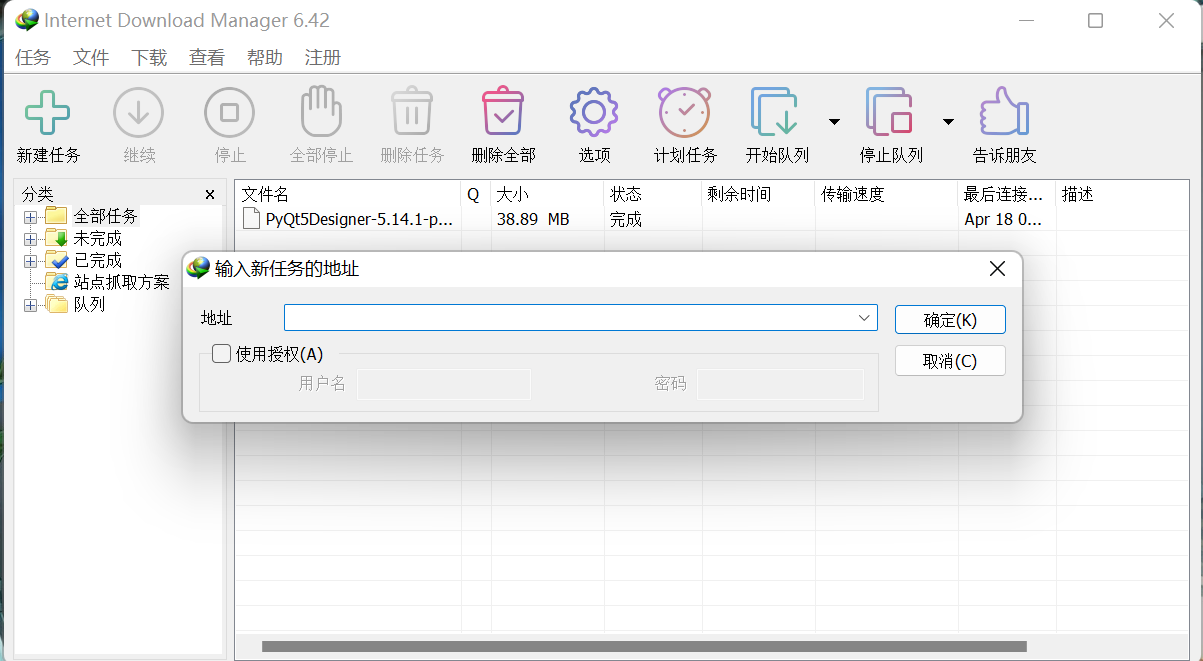Click the file icon of PyQt5Designer download

pyautogui.click(x=251, y=219)
